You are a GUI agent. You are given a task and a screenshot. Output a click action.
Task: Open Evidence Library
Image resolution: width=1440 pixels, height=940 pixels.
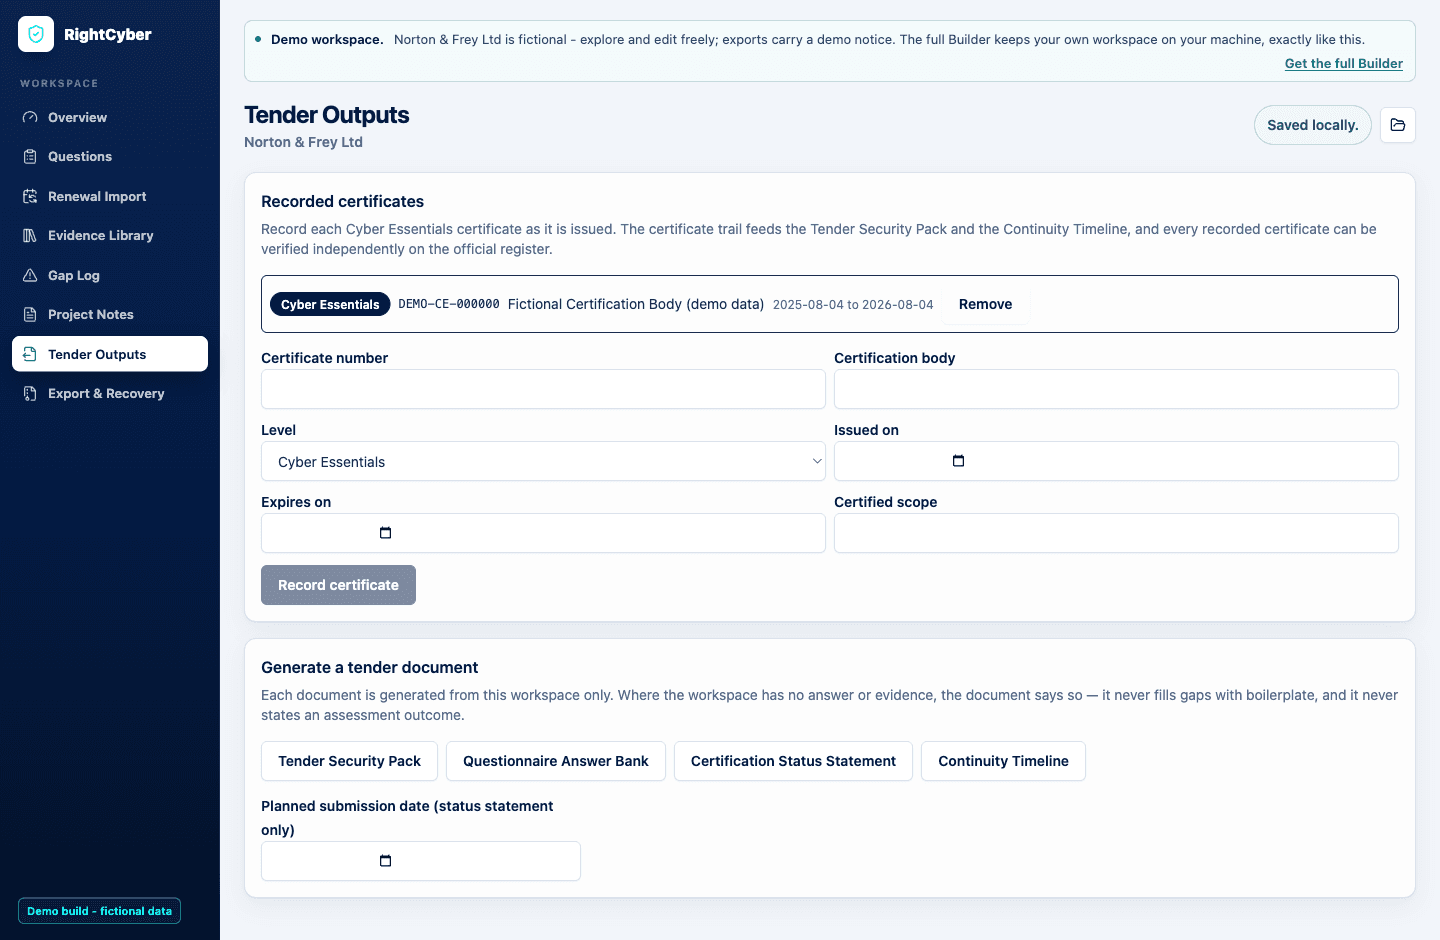click(x=110, y=235)
